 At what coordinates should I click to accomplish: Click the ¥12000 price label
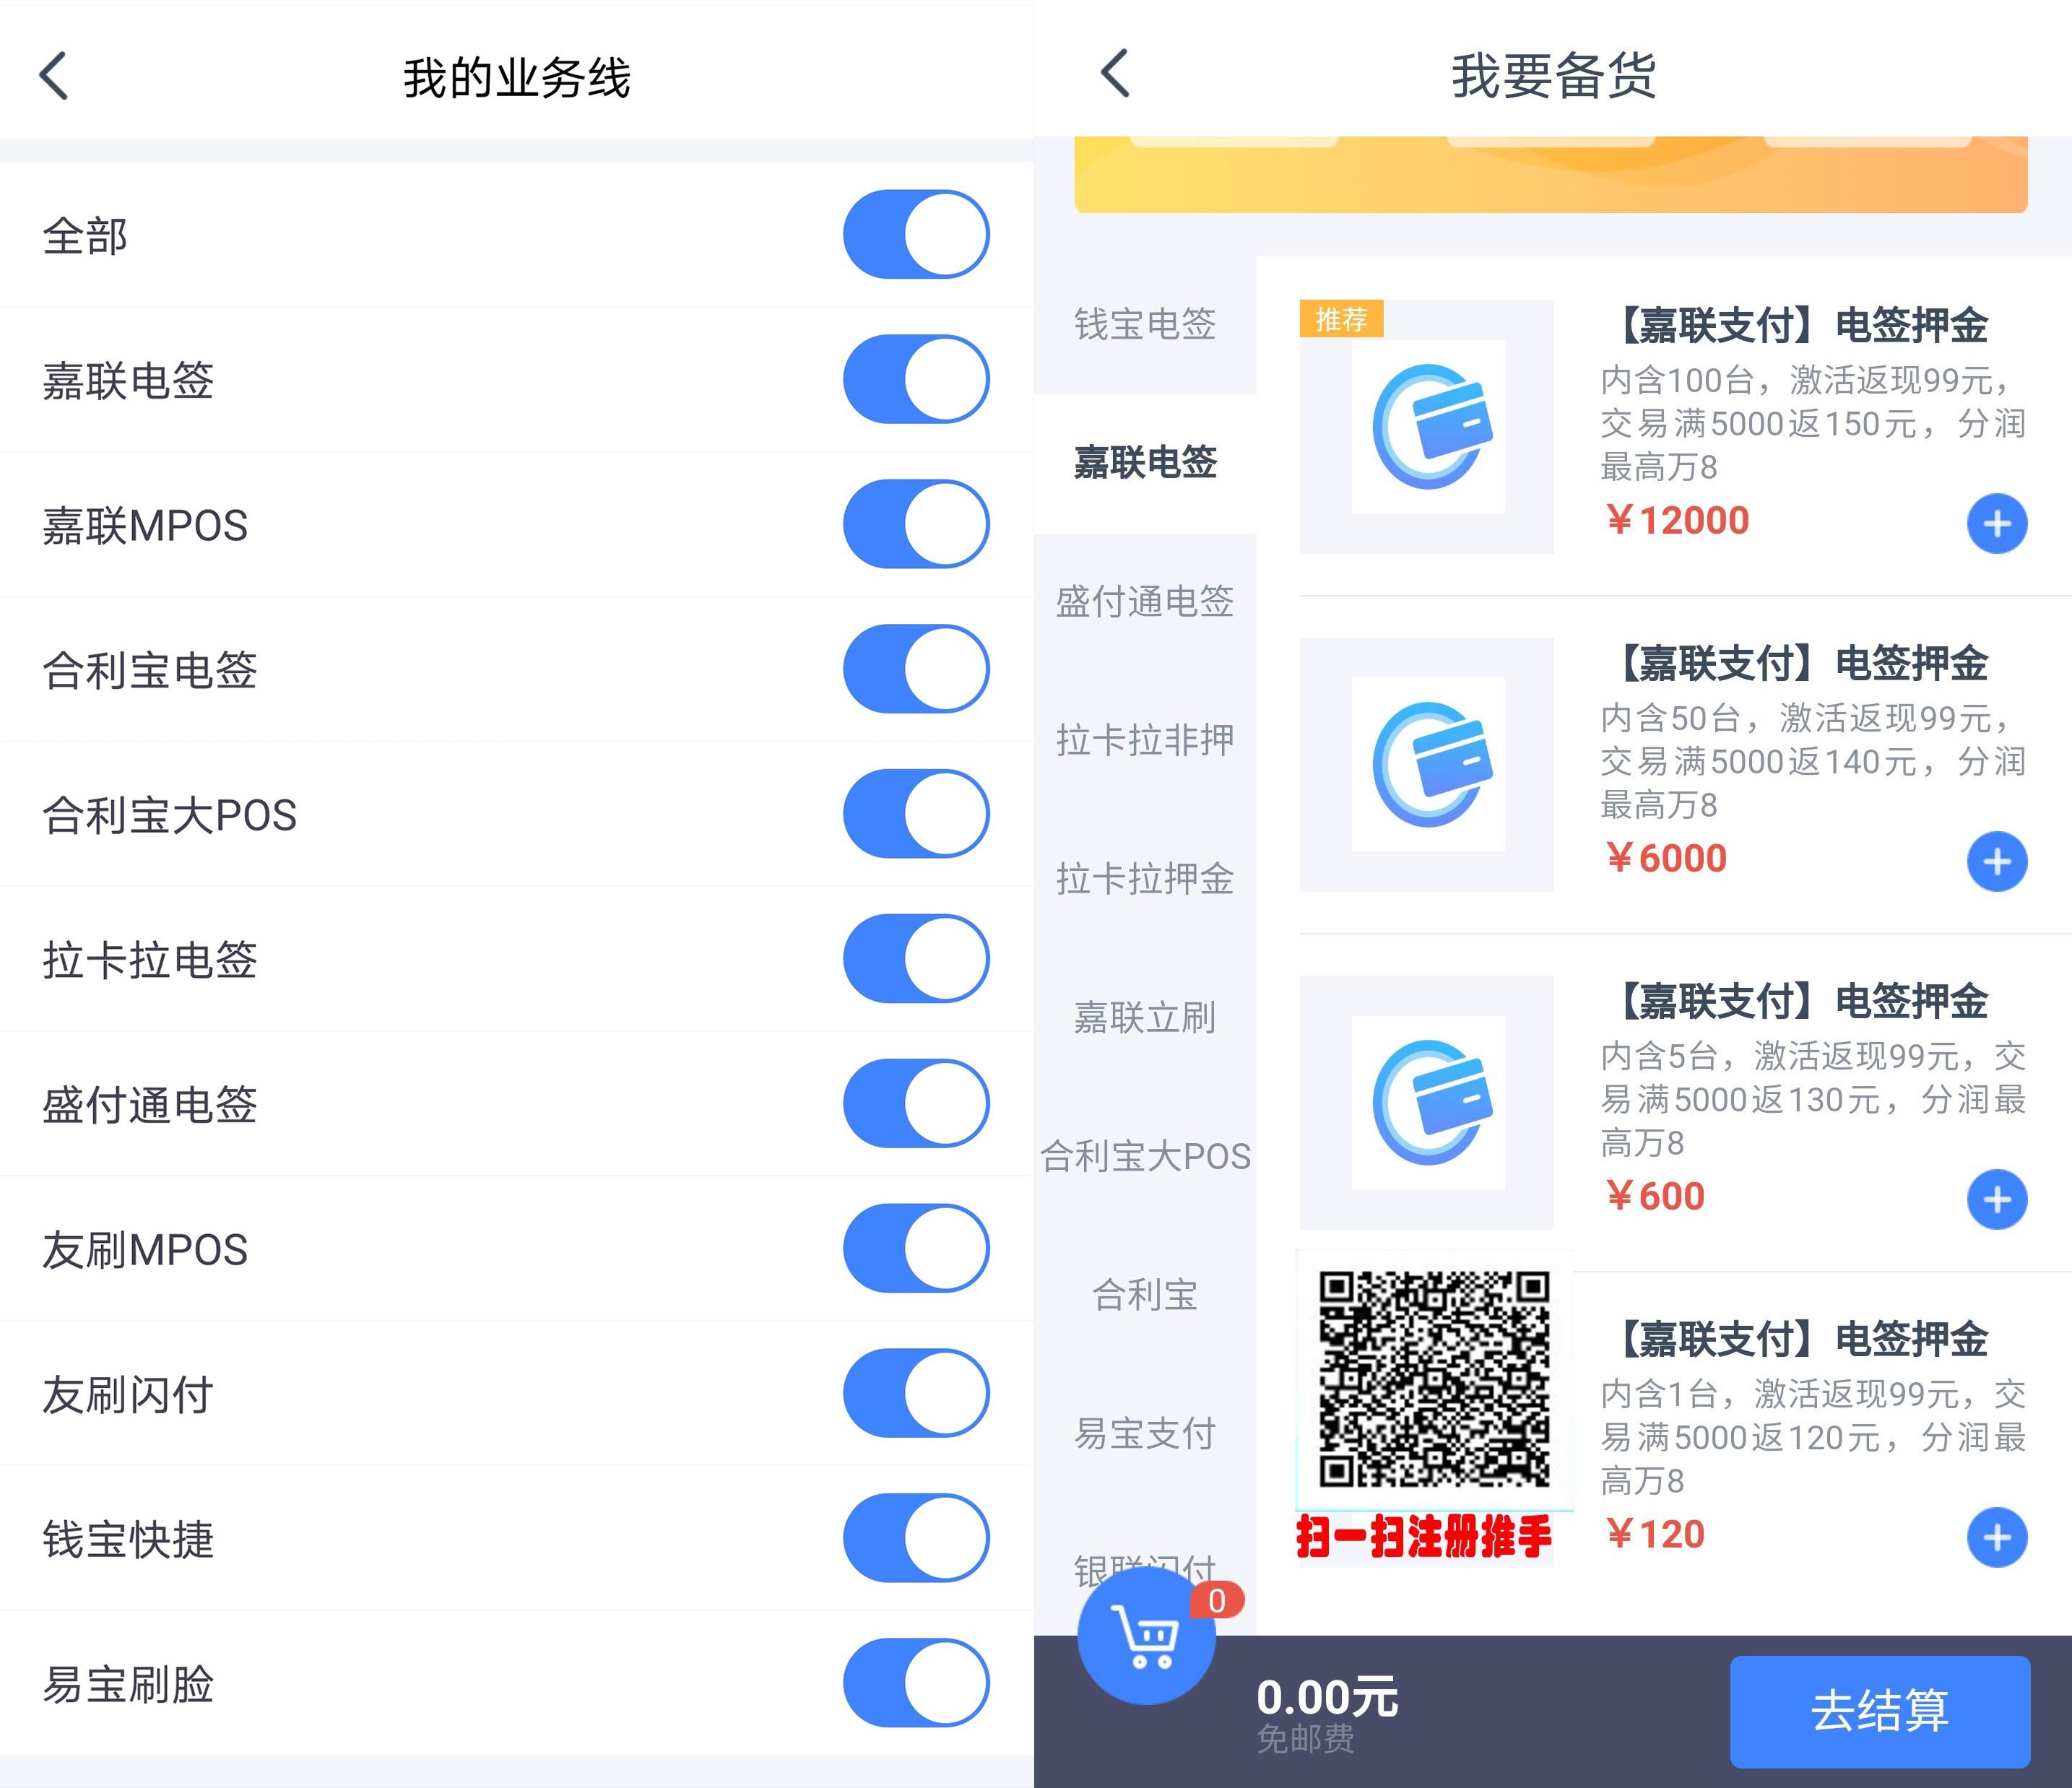tap(1677, 521)
